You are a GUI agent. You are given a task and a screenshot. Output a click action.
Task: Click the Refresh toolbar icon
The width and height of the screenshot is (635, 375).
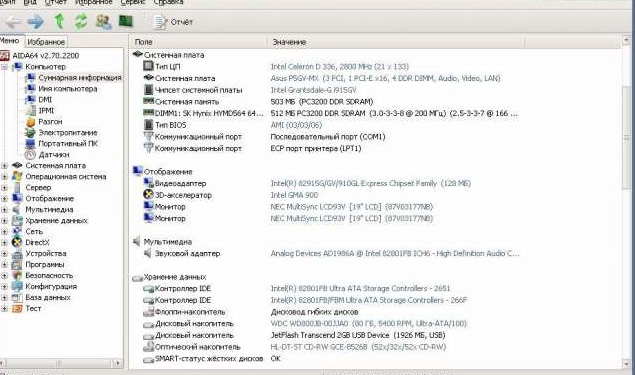click(x=81, y=21)
